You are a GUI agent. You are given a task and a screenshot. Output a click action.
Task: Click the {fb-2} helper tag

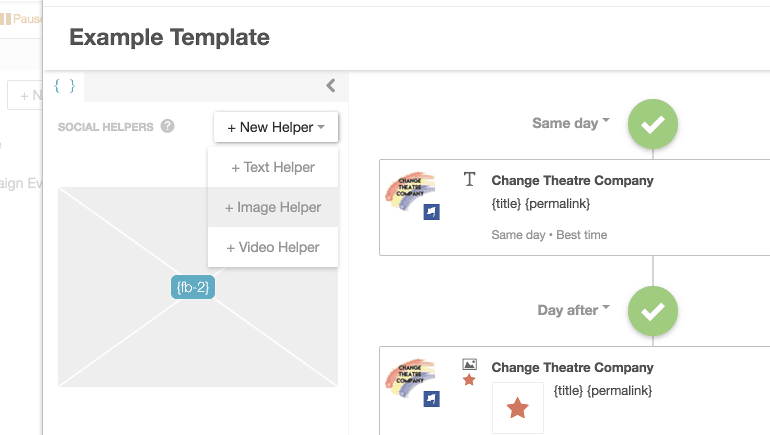[x=193, y=287]
